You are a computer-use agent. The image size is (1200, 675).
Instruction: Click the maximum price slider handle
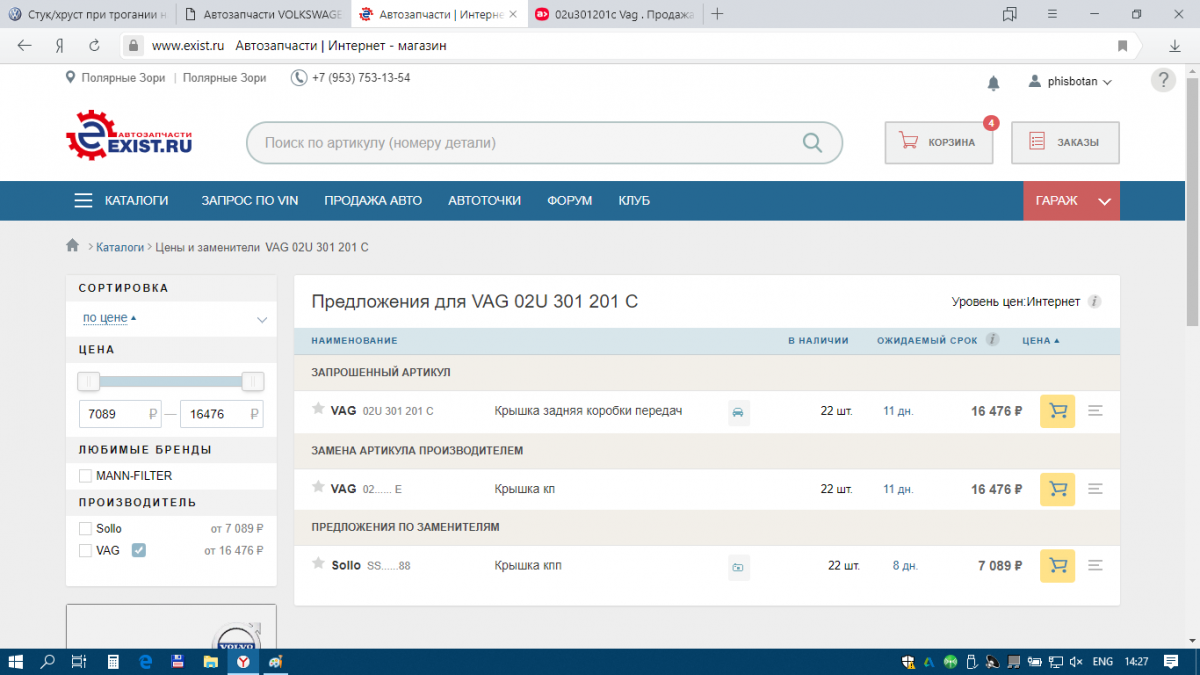[x=253, y=381]
